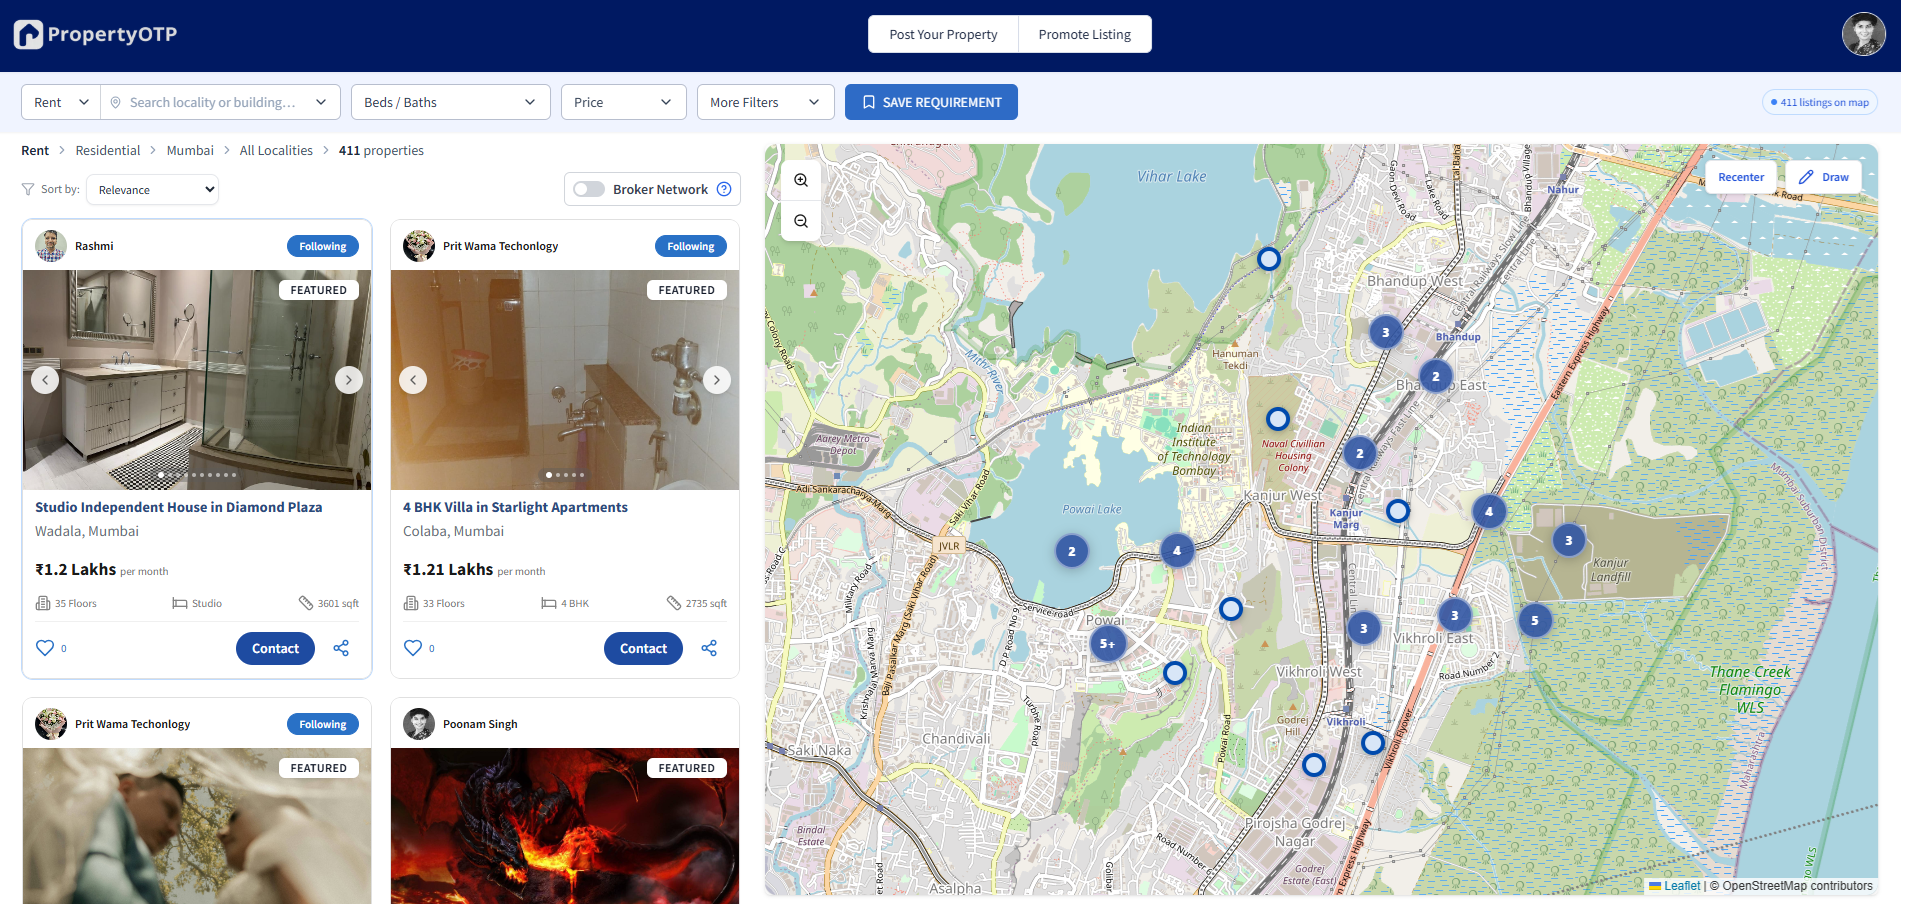
Task: Open cluster marker 2 on Powai Lake
Action: tap(1072, 551)
